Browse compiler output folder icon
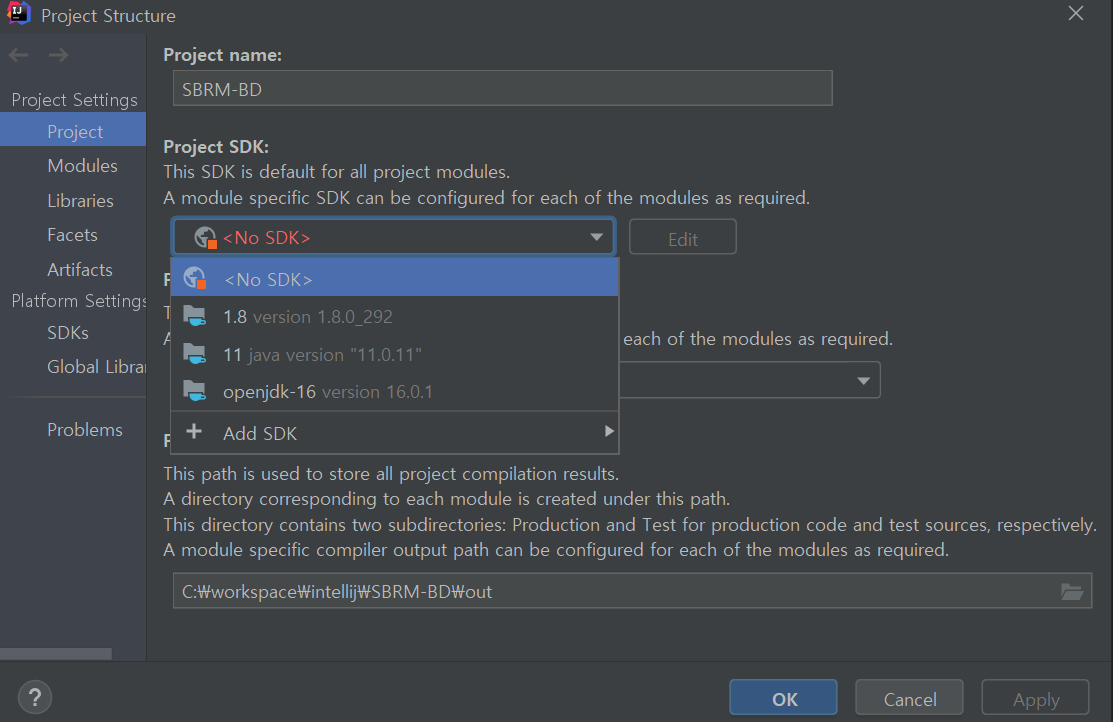This screenshot has height=722, width=1113. 1071,591
